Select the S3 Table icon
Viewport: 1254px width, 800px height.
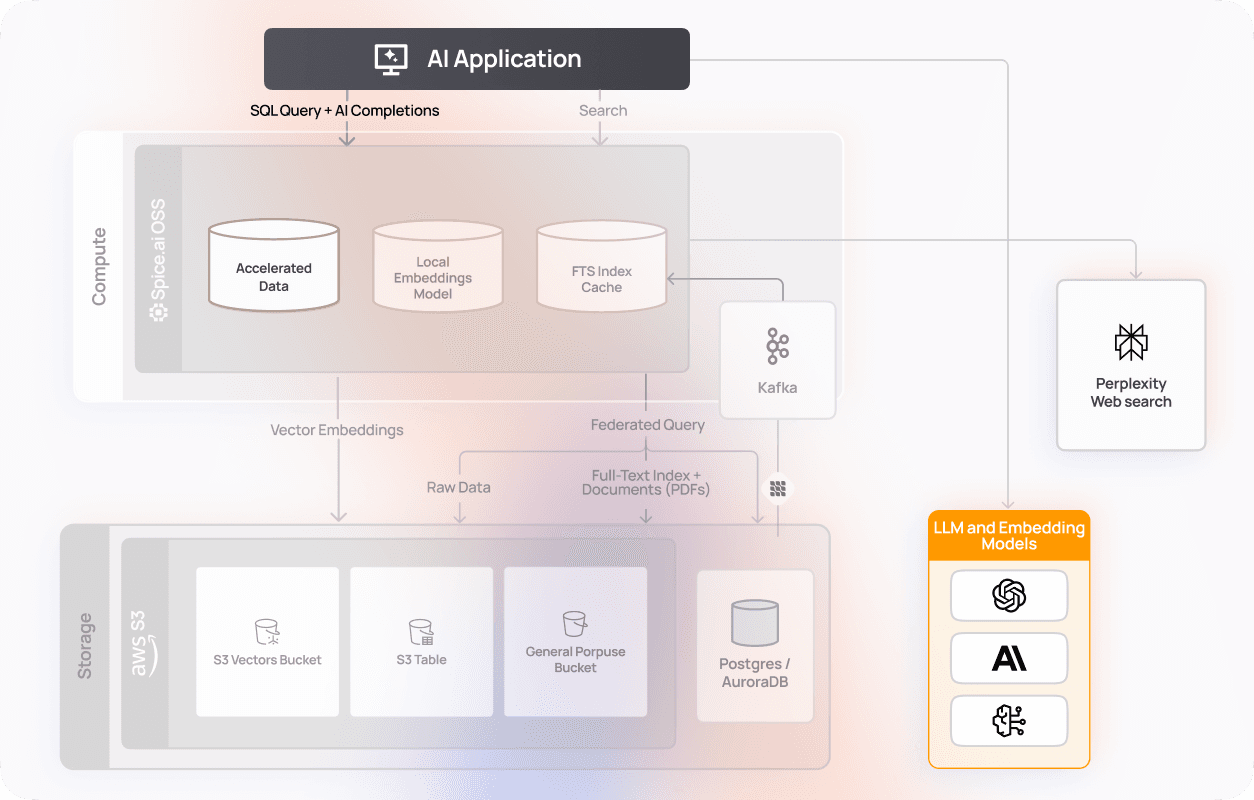(421, 631)
